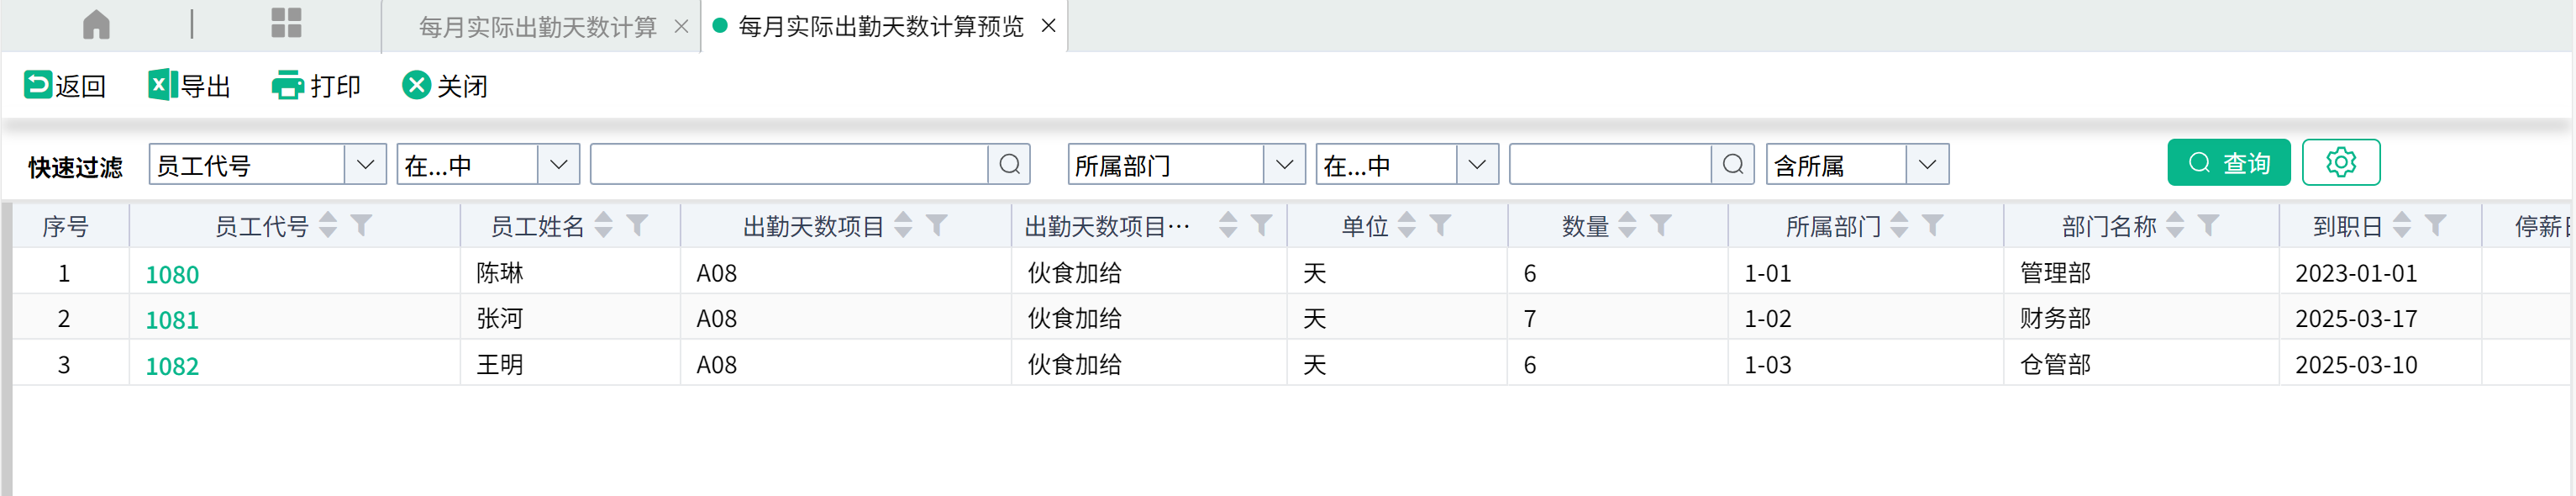2576x496 pixels.
Task: Filter the 部门名称 column
Action: tap(2208, 226)
